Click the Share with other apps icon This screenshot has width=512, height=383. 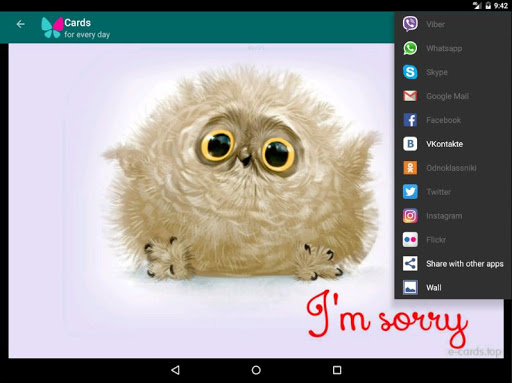click(x=410, y=264)
